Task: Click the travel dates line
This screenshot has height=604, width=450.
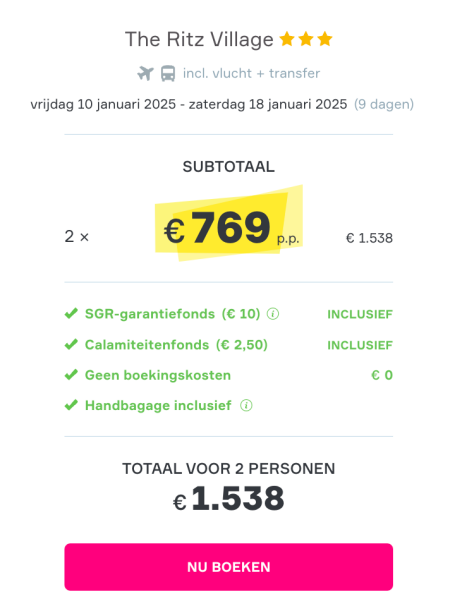Action: tap(189, 104)
